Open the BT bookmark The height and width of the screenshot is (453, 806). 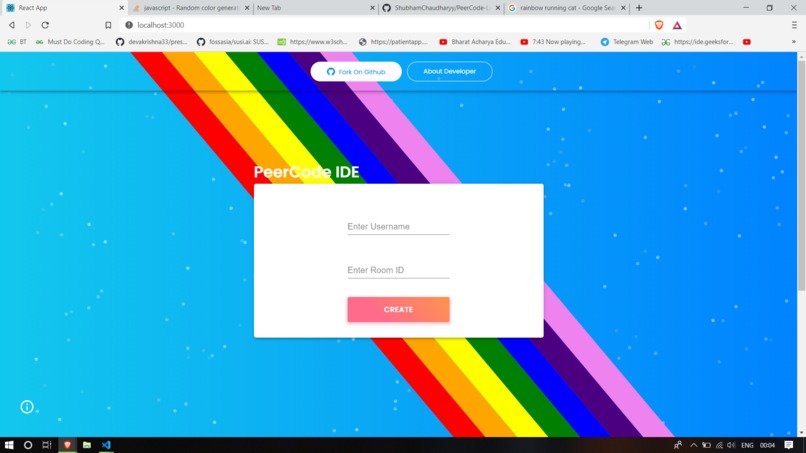[17, 42]
